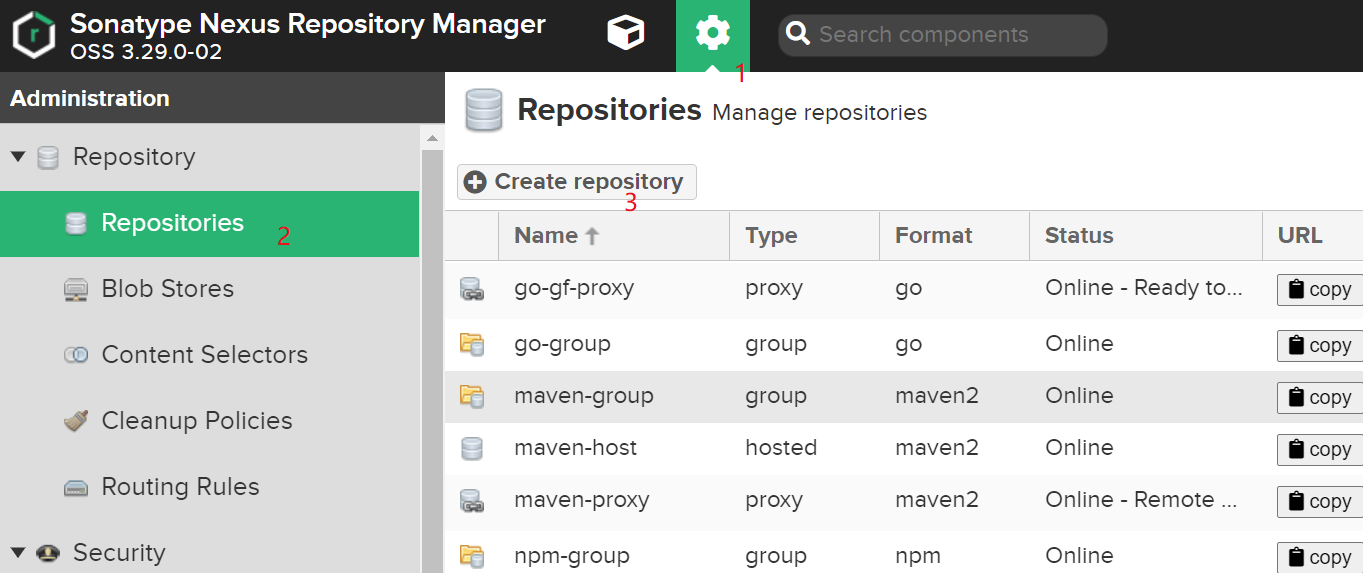Click the Create repository button
This screenshot has width=1363, height=573.
tap(577, 182)
